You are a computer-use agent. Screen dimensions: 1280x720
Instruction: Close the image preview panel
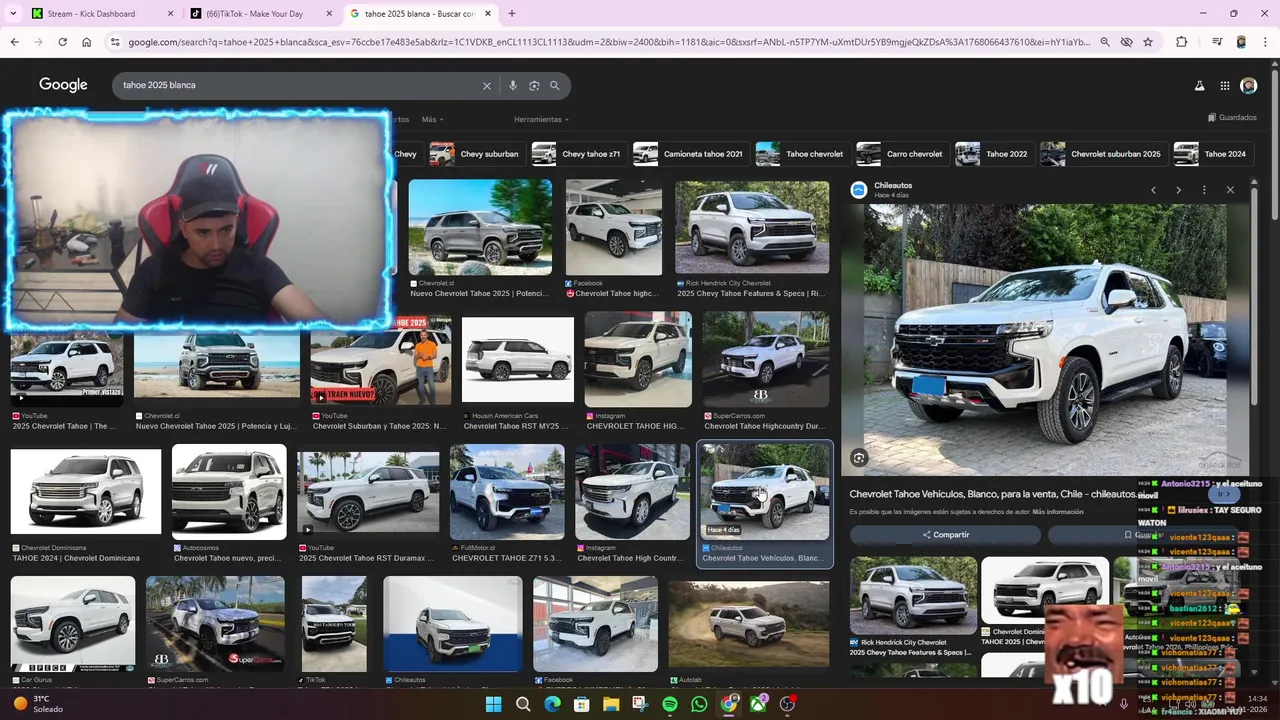[x=1230, y=190]
